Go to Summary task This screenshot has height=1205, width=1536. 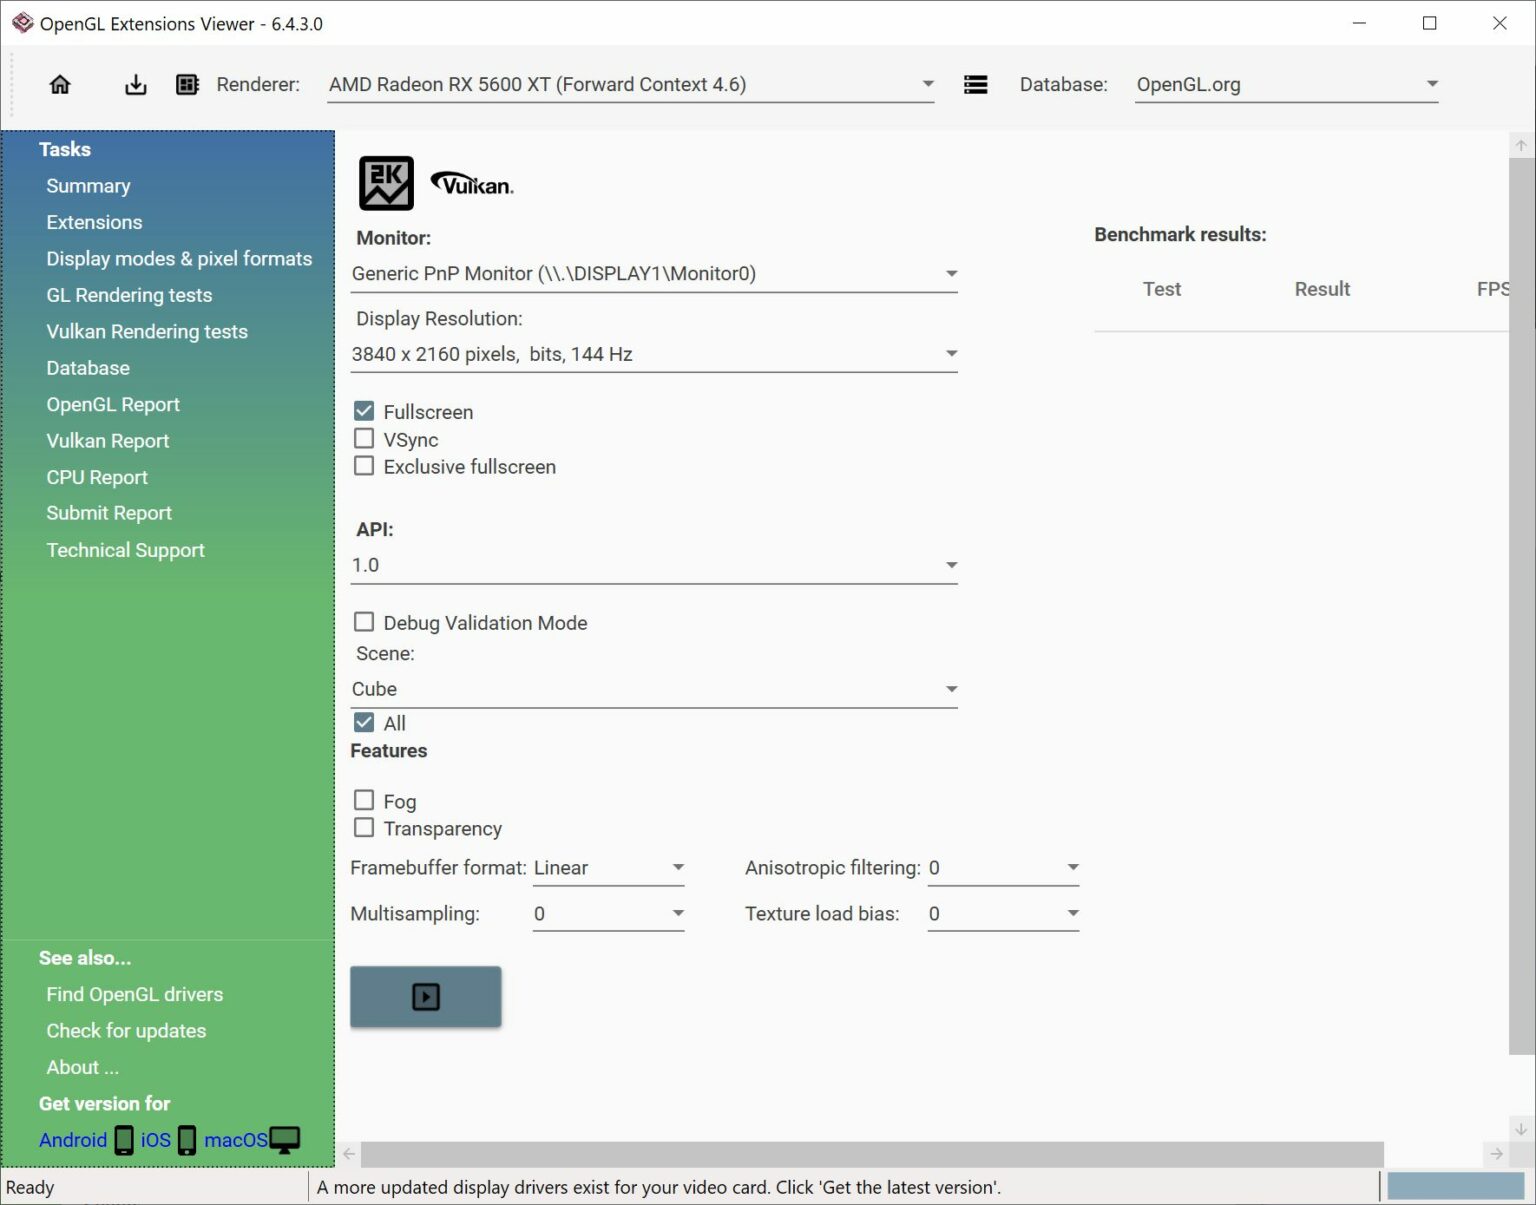[88, 186]
